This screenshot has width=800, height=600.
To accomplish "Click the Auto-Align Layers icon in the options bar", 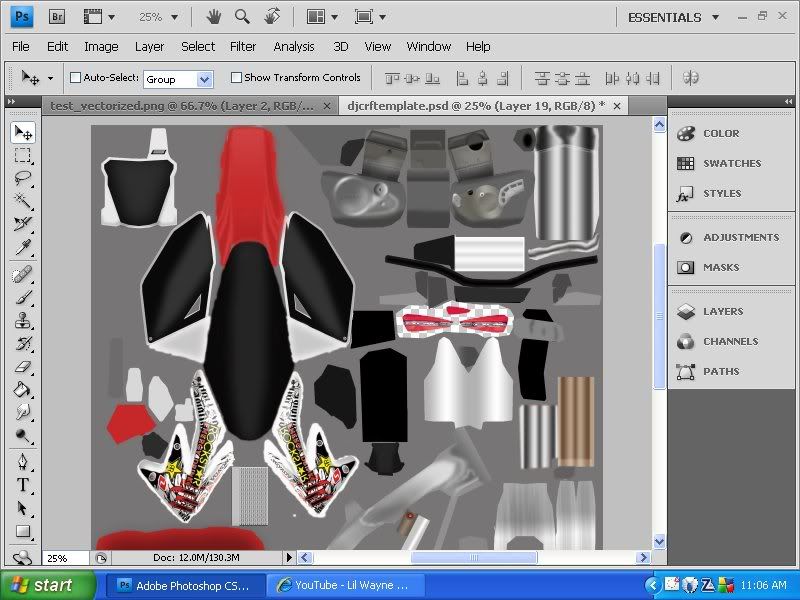I will point(690,78).
